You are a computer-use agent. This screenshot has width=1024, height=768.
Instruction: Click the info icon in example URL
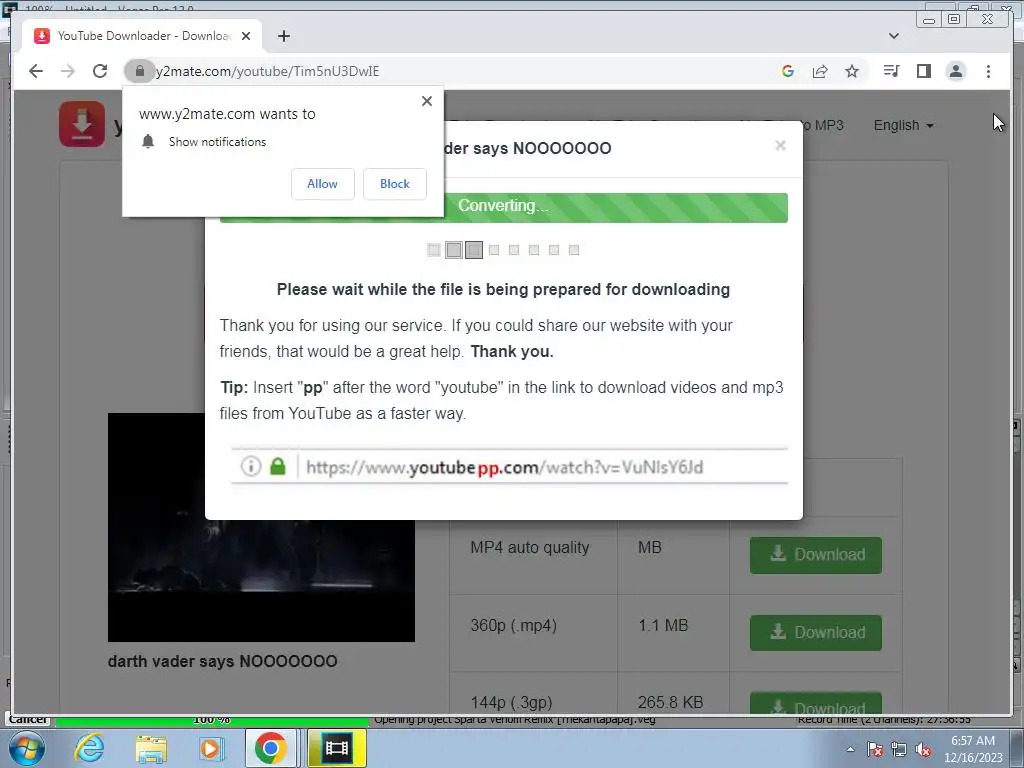tap(251, 466)
